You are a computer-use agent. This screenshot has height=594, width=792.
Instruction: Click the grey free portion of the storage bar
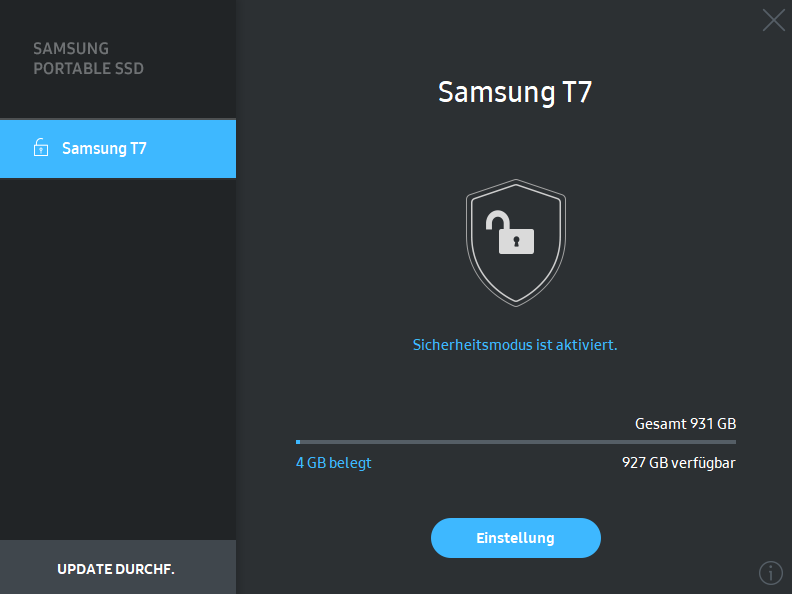coord(518,441)
